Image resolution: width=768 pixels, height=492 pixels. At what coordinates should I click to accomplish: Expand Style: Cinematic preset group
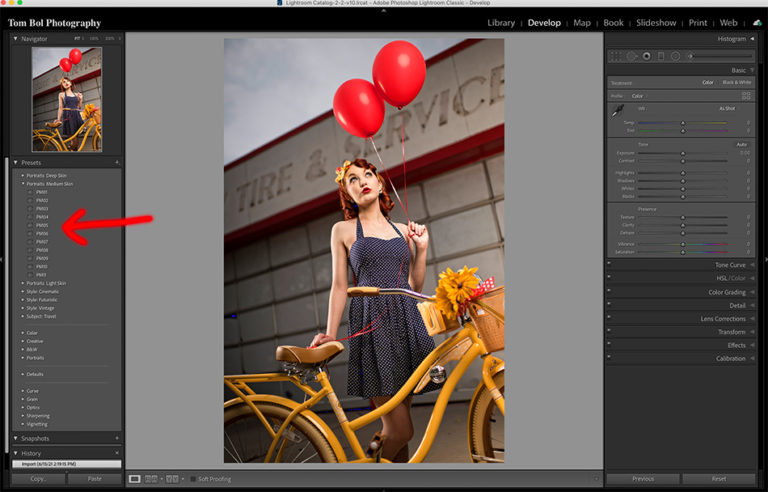pyautogui.click(x=23, y=291)
